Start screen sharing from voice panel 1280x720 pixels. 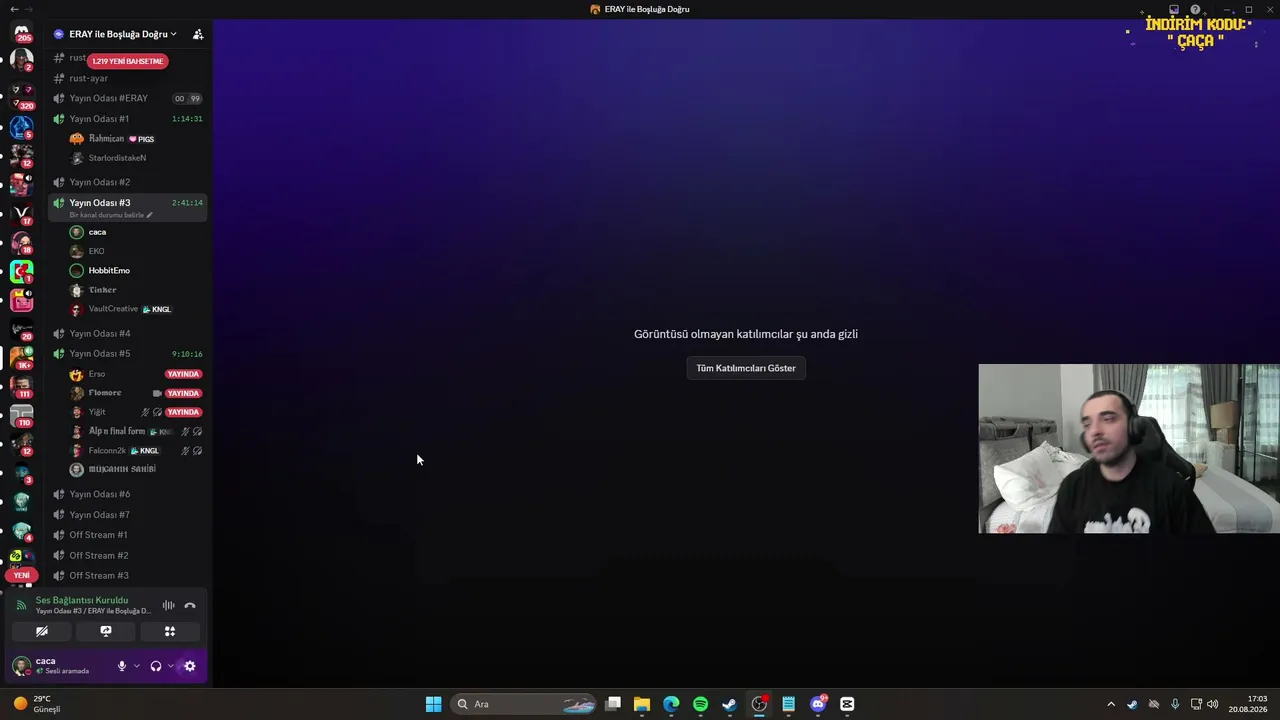106,631
